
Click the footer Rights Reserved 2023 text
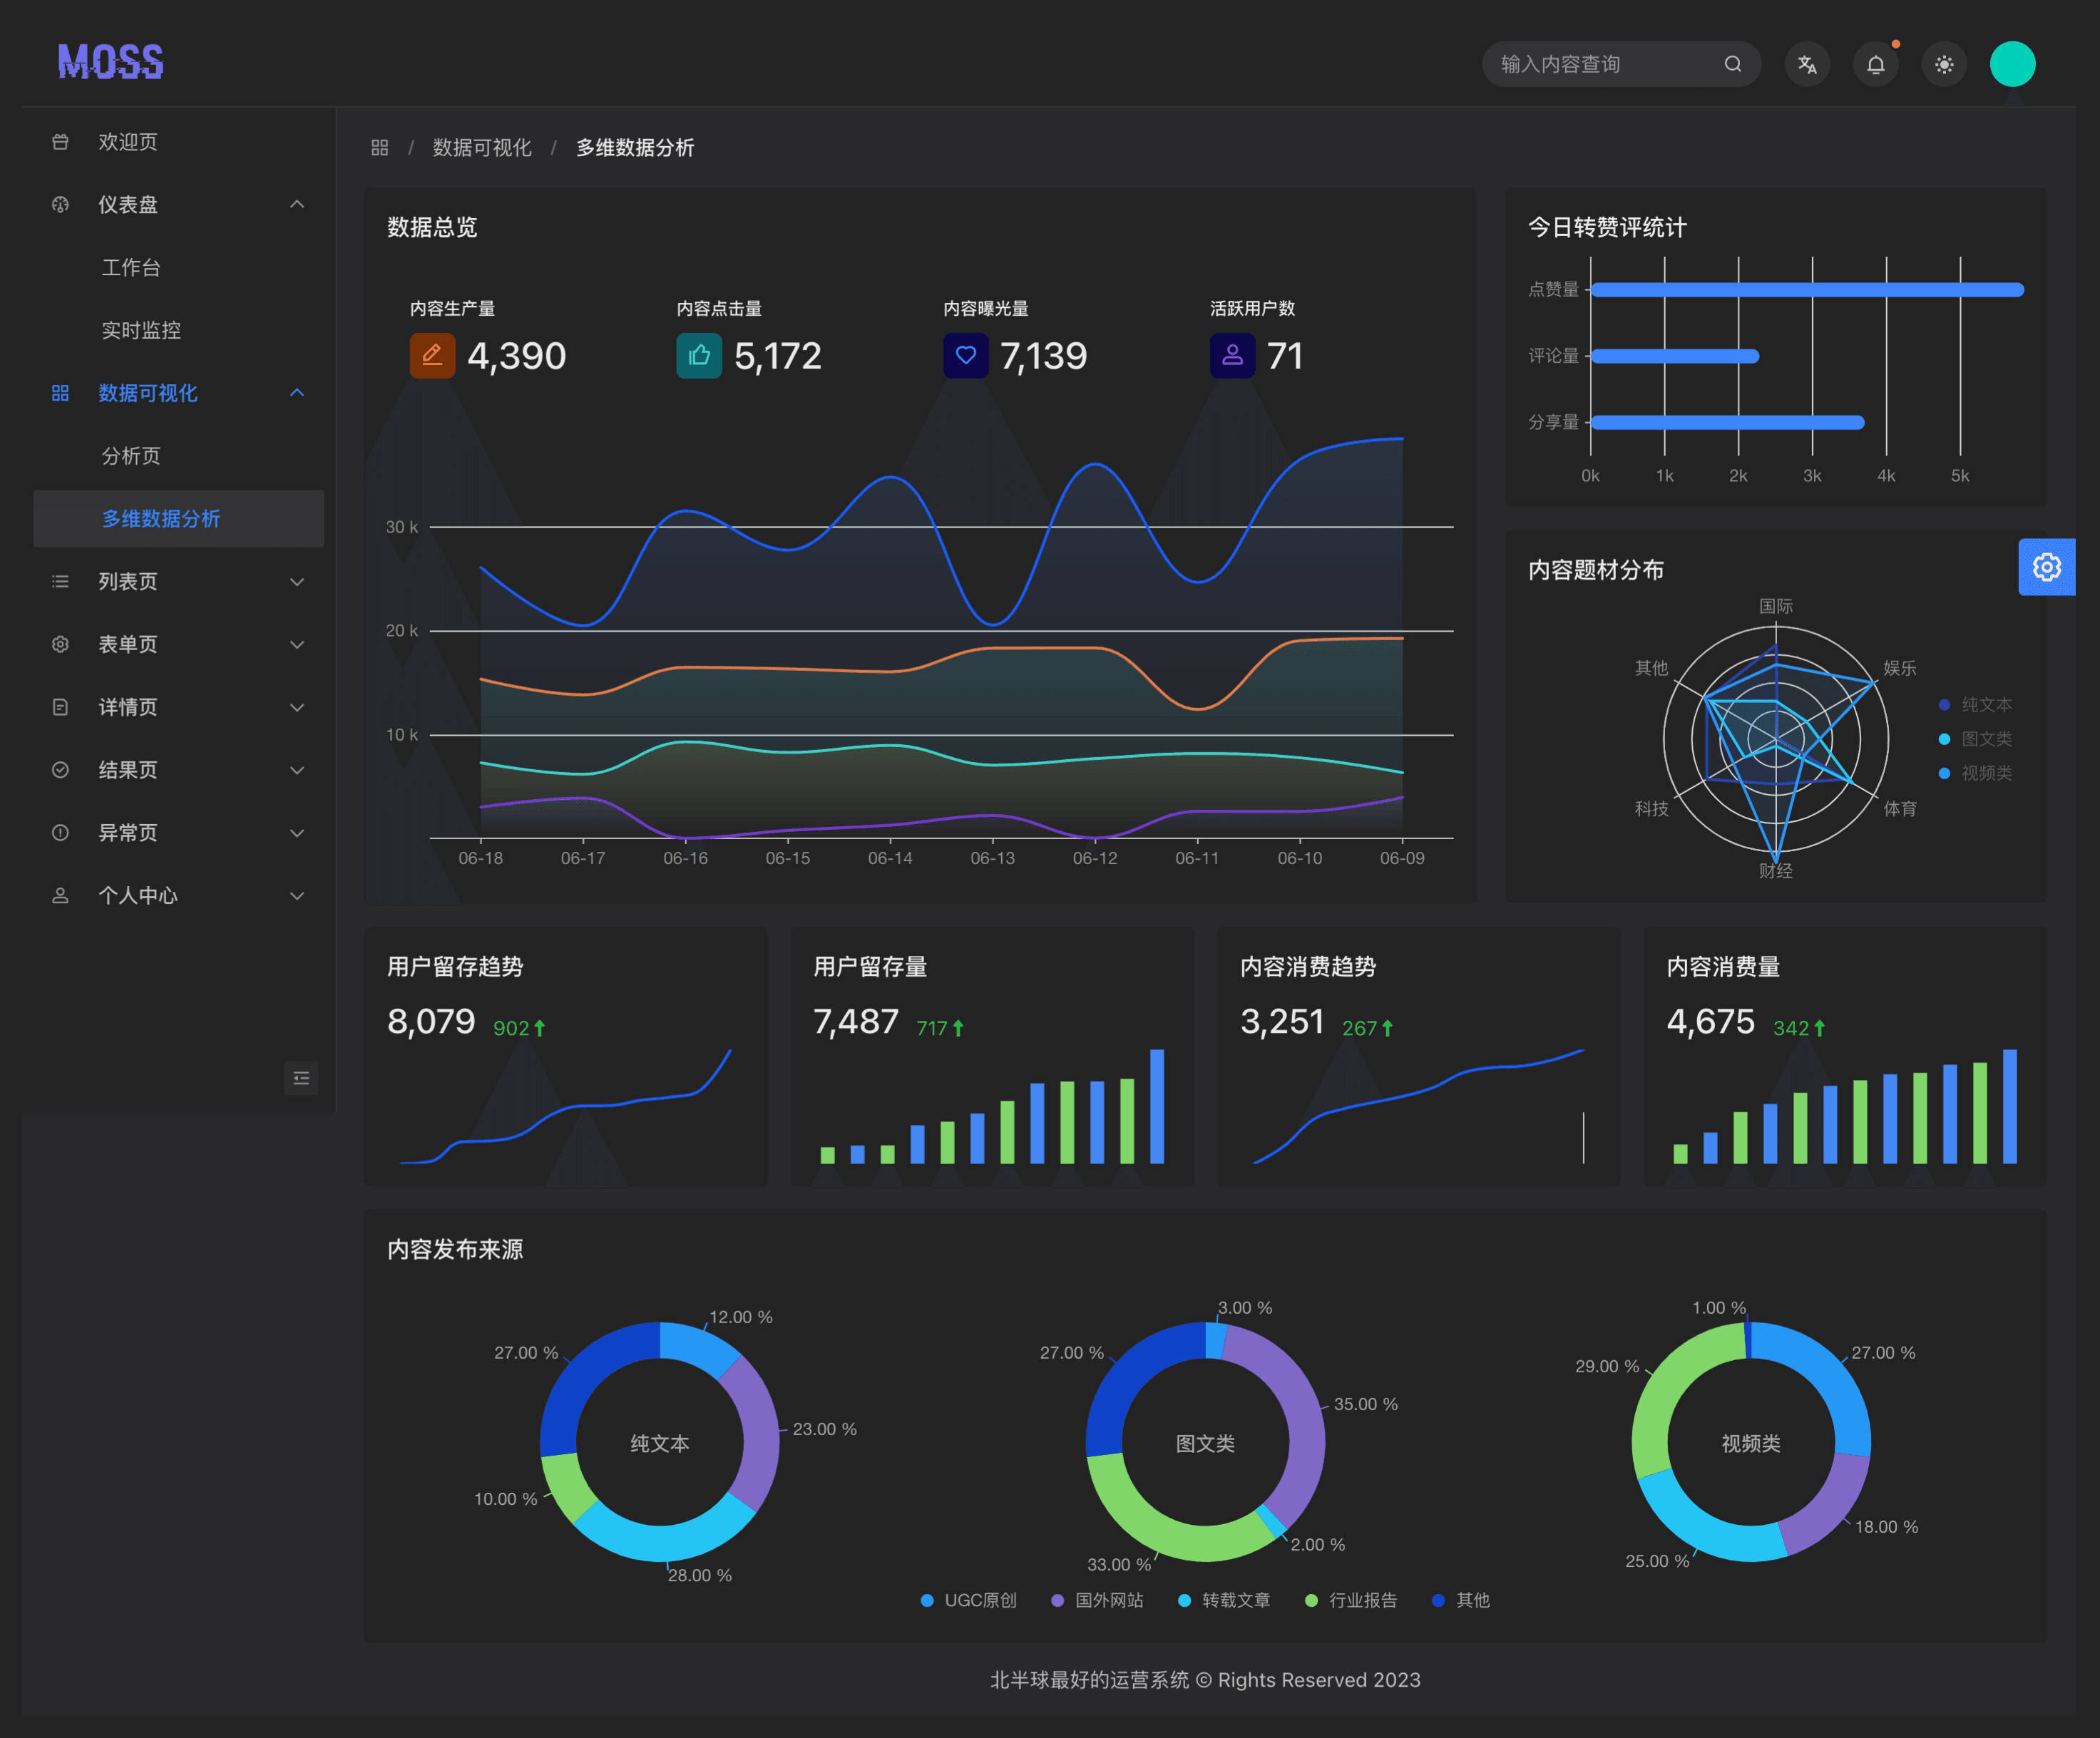click(1319, 1680)
